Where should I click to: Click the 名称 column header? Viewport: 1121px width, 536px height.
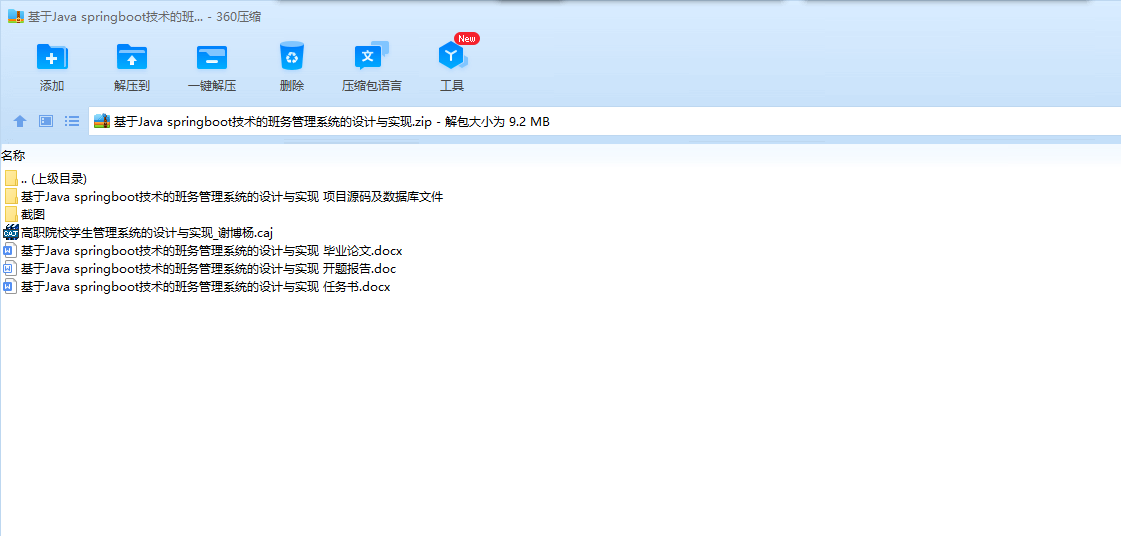[13, 156]
